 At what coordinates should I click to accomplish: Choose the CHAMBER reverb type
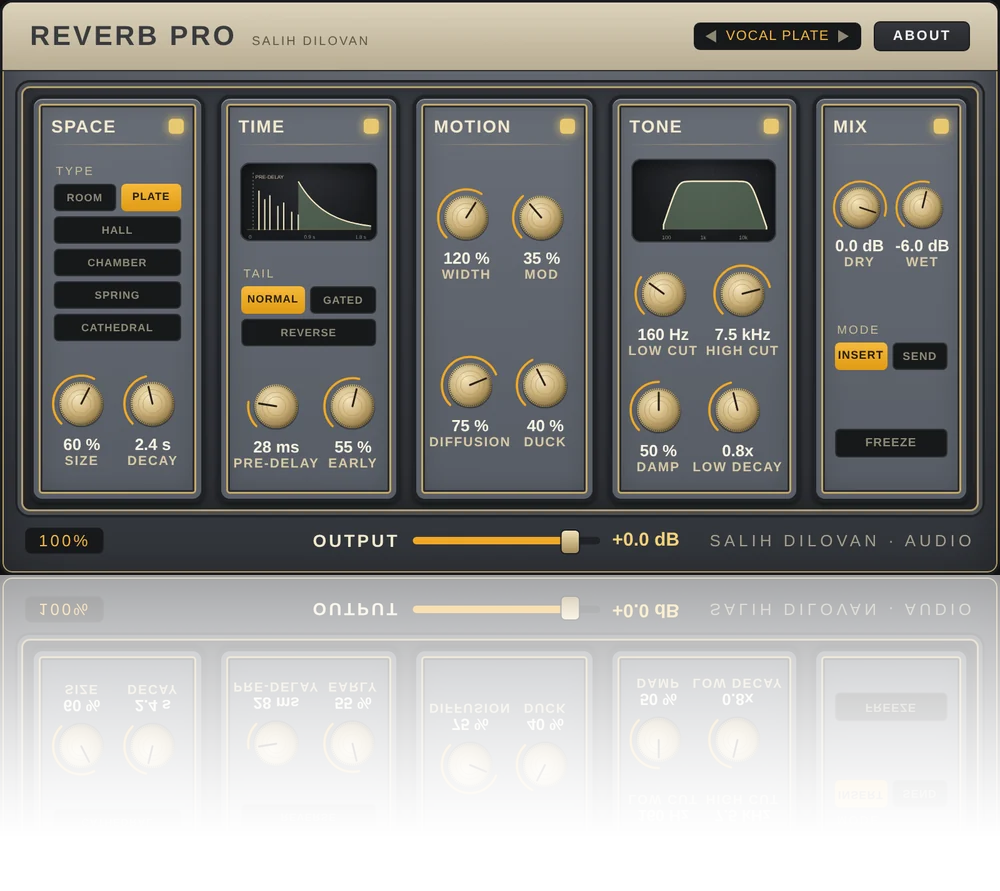(x=117, y=263)
